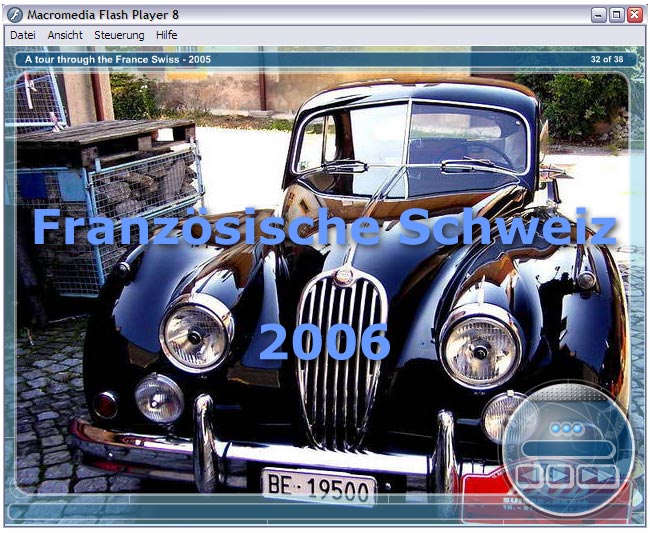Maximize the Flash Player window

616,14
